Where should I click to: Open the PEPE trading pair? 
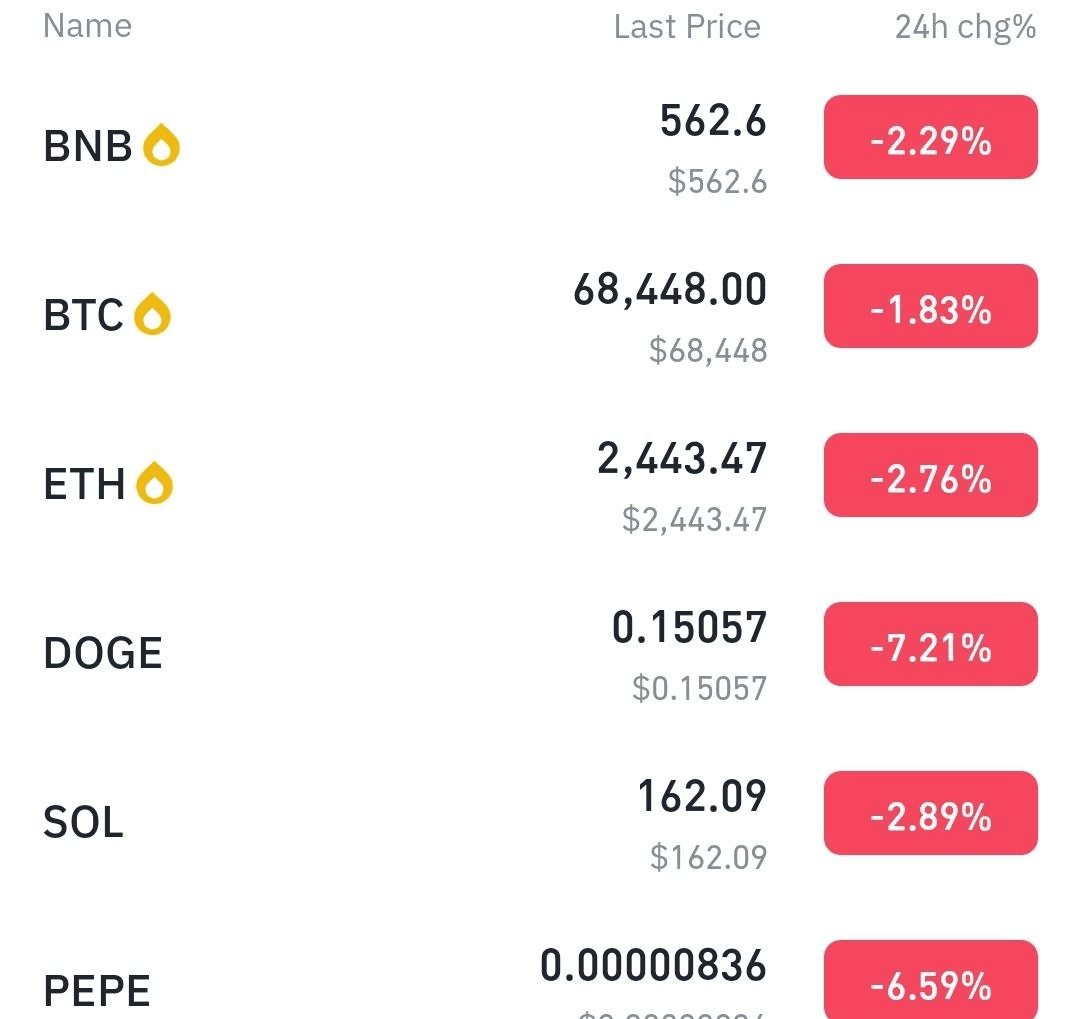click(x=540, y=978)
